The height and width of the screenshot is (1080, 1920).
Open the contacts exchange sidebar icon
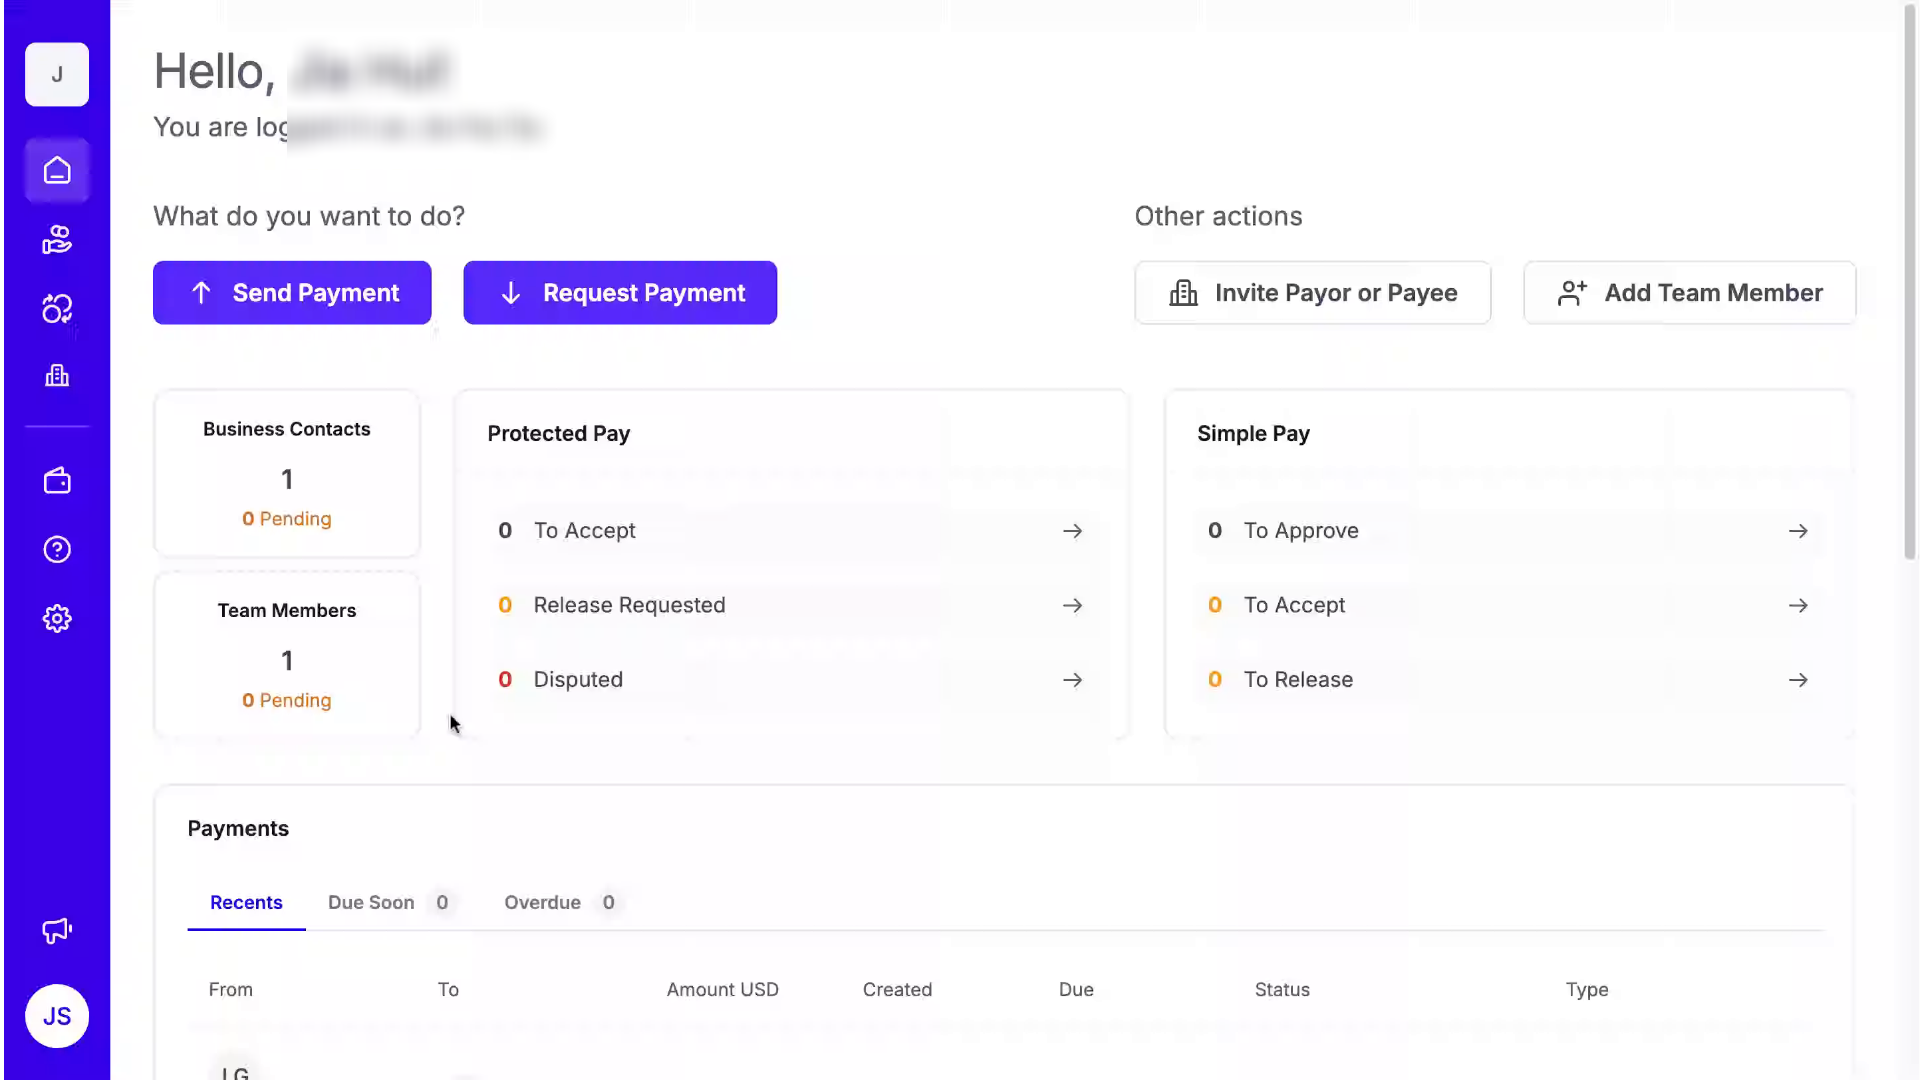pos(57,309)
